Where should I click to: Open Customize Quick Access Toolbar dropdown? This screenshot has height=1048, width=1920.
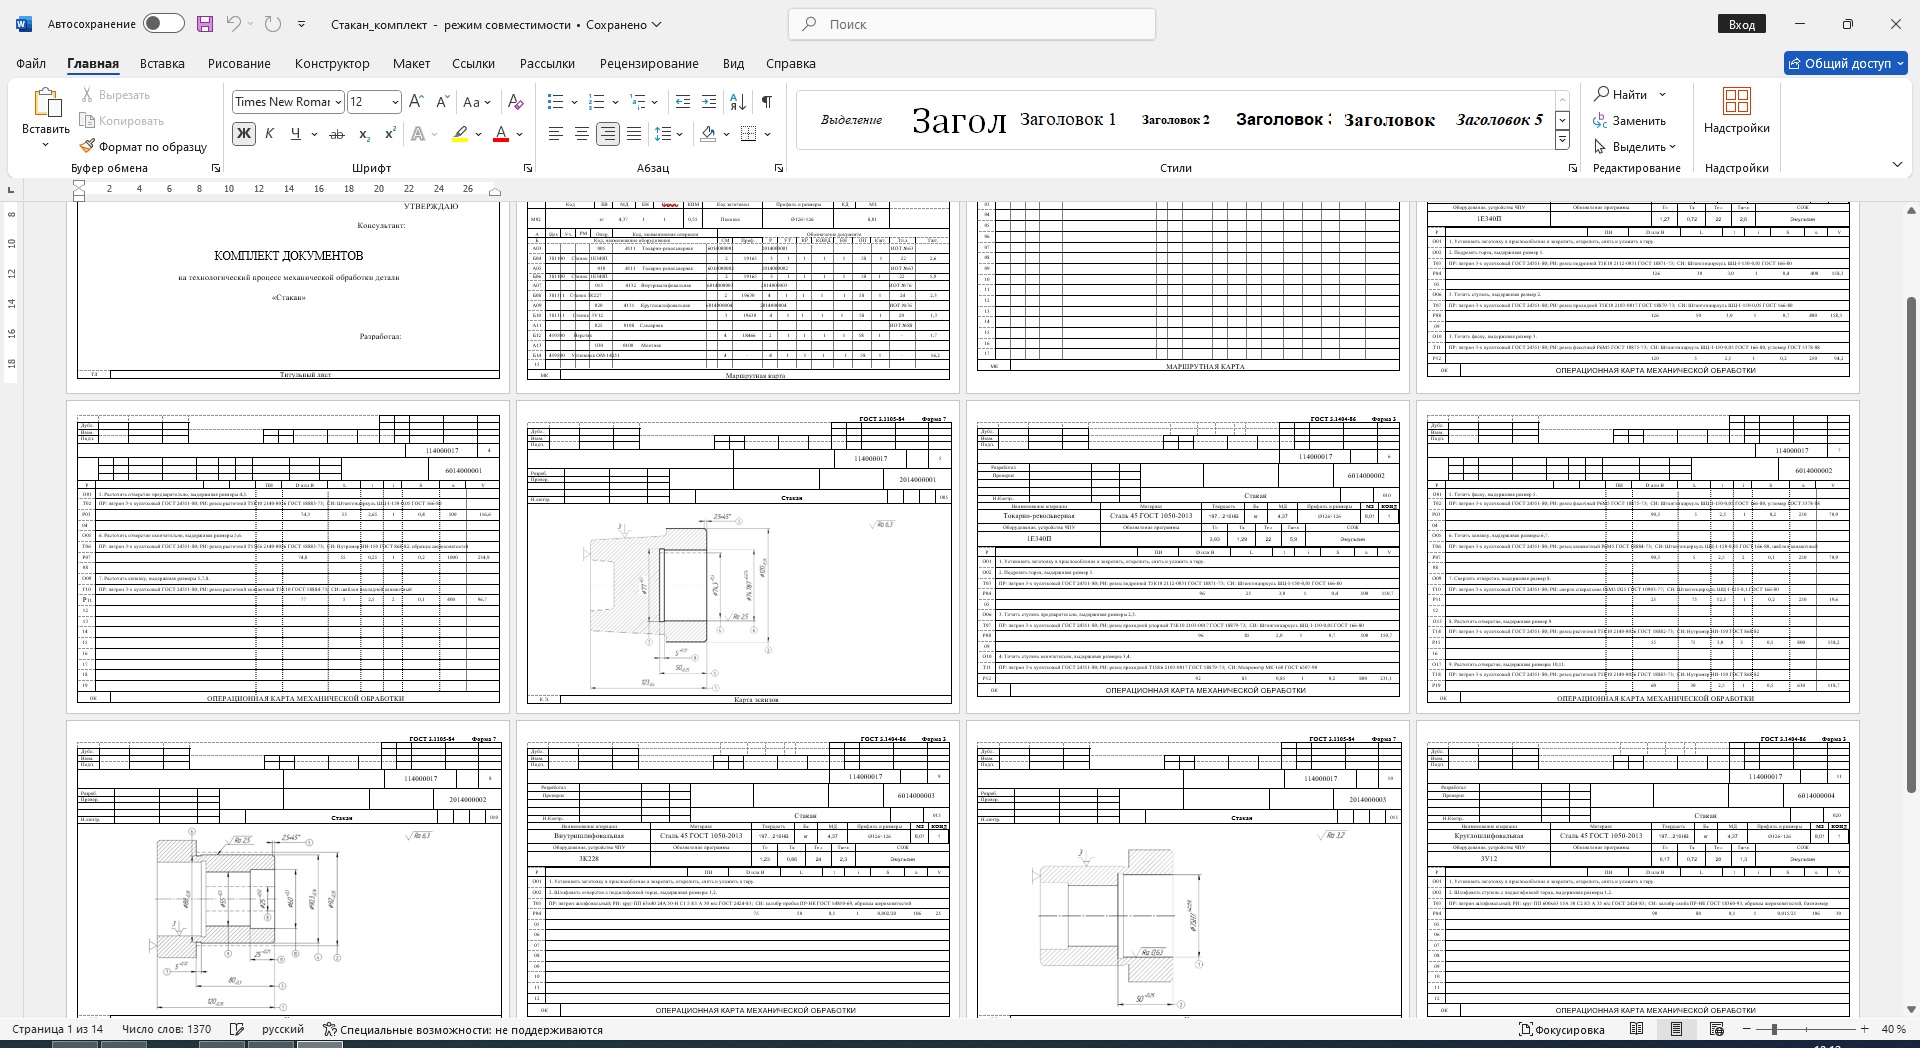coord(301,24)
